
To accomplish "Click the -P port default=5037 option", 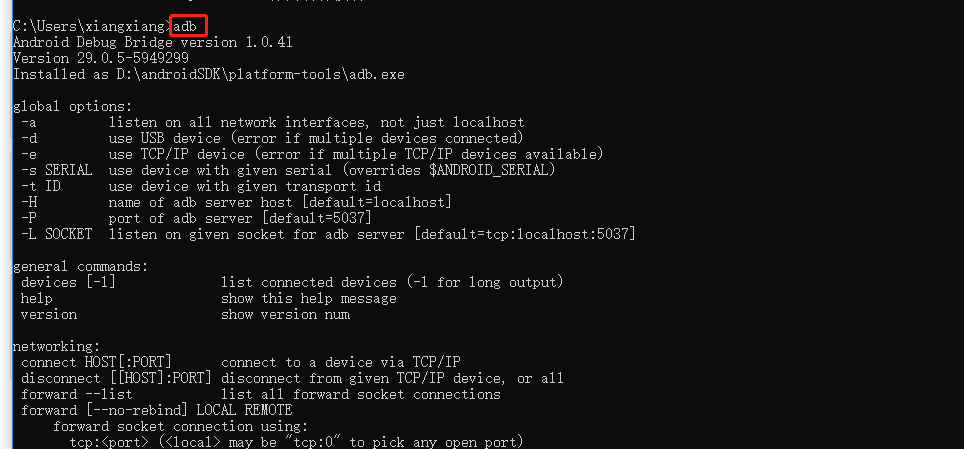I will 196,218.
